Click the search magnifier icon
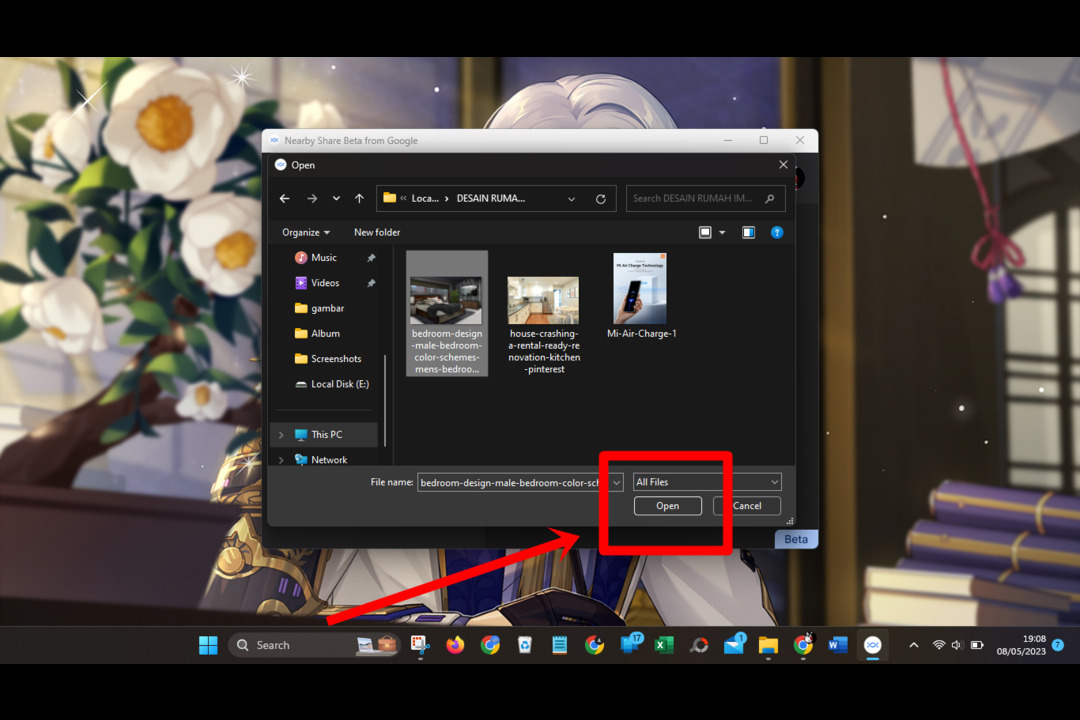Viewport: 1080px width, 720px height. pos(770,198)
